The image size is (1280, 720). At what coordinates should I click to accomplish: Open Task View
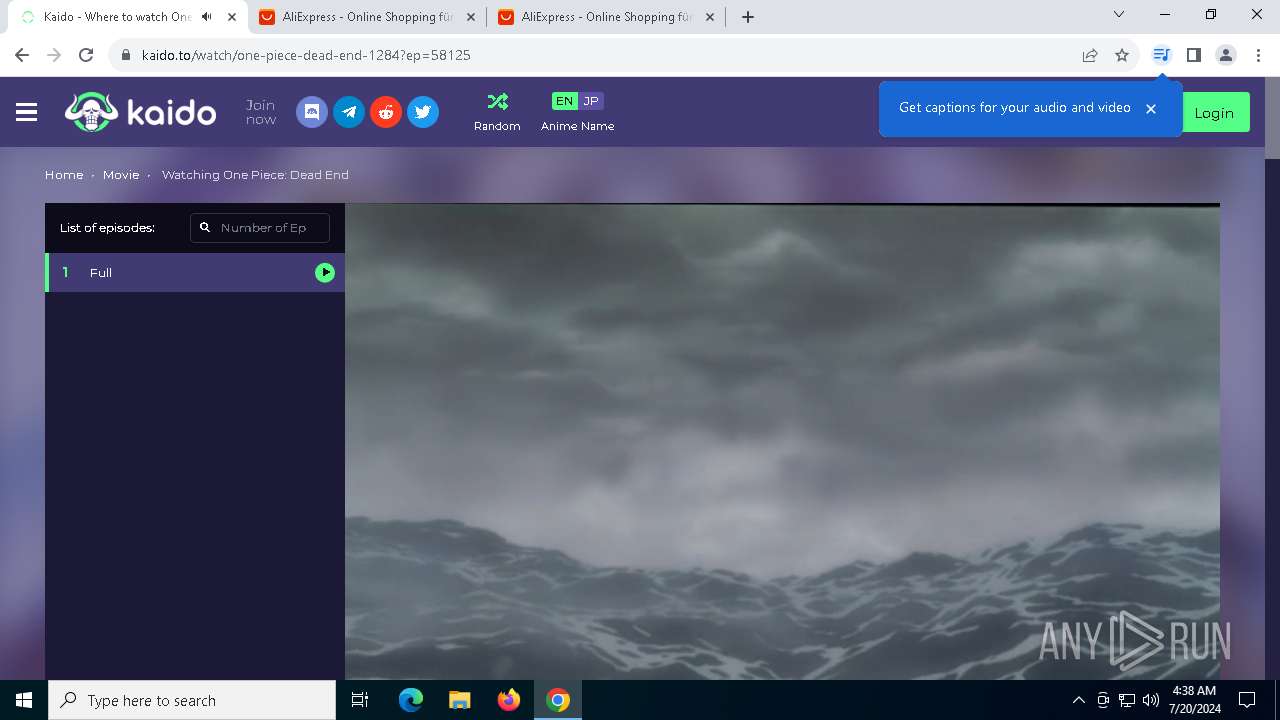pyautogui.click(x=360, y=700)
